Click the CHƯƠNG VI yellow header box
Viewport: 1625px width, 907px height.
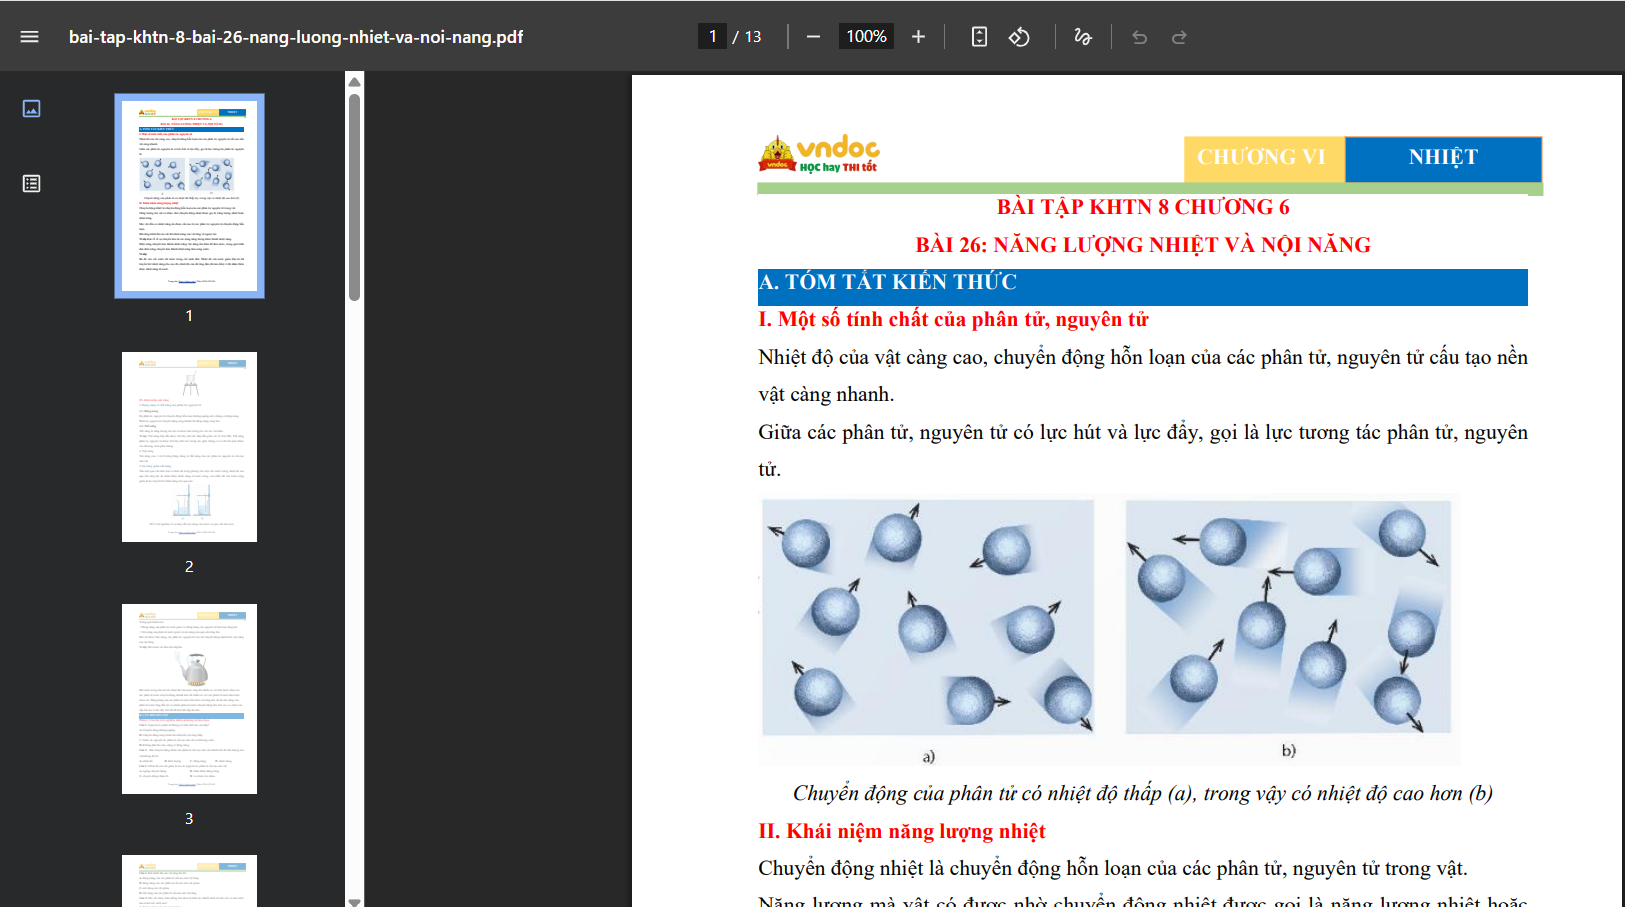click(x=1264, y=159)
